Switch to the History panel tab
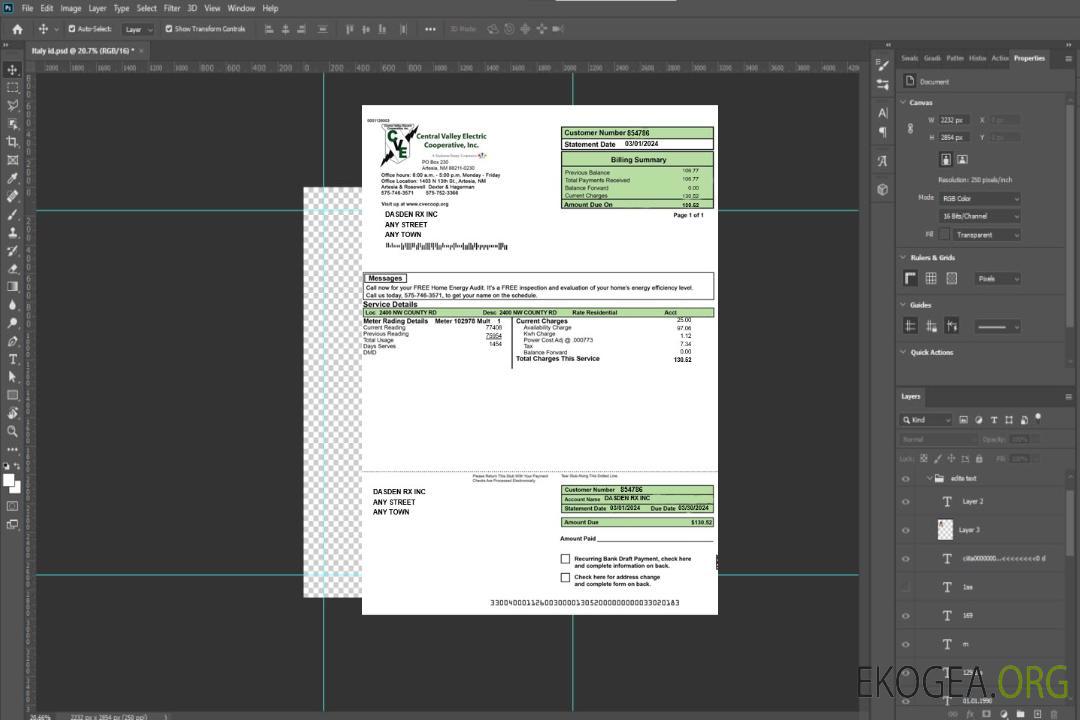This screenshot has width=1080, height=720. (977, 58)
